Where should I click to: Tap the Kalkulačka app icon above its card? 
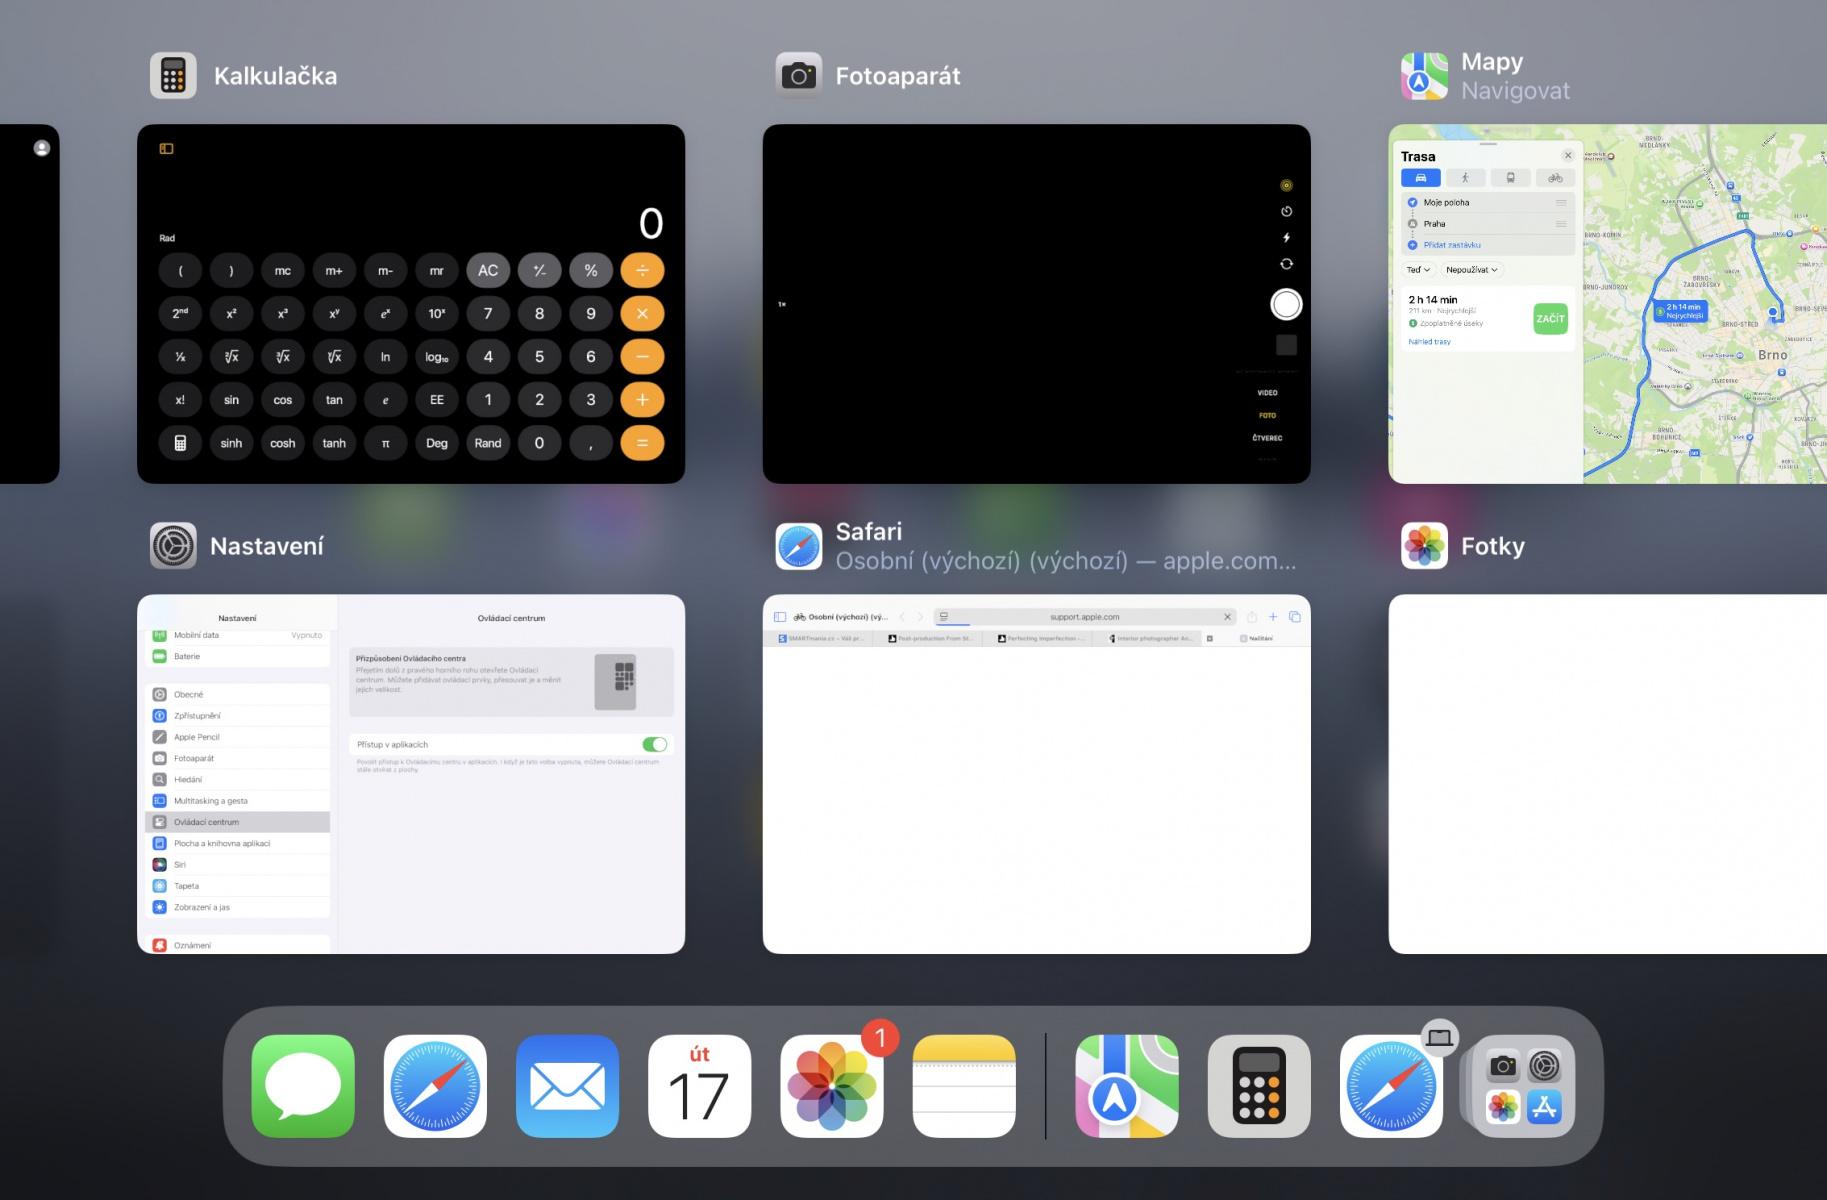coord(173,76)
